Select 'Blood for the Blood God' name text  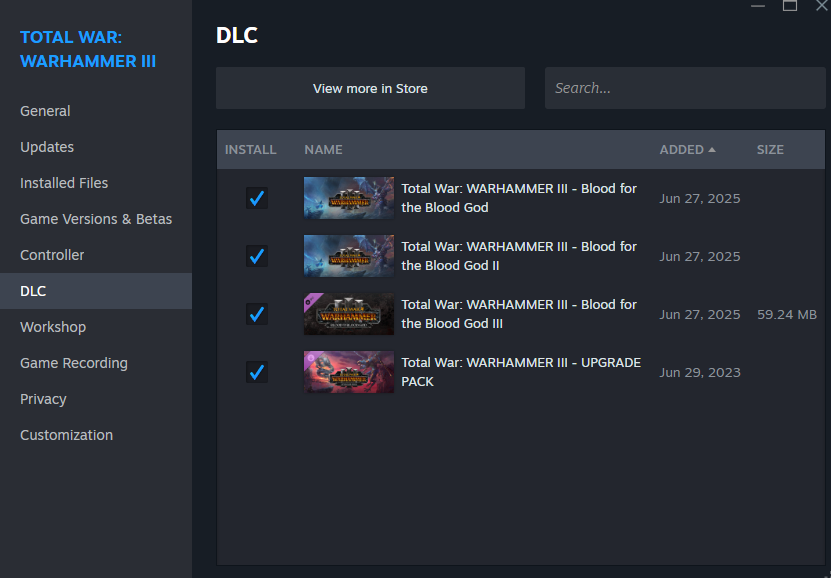tap(519, 198)
